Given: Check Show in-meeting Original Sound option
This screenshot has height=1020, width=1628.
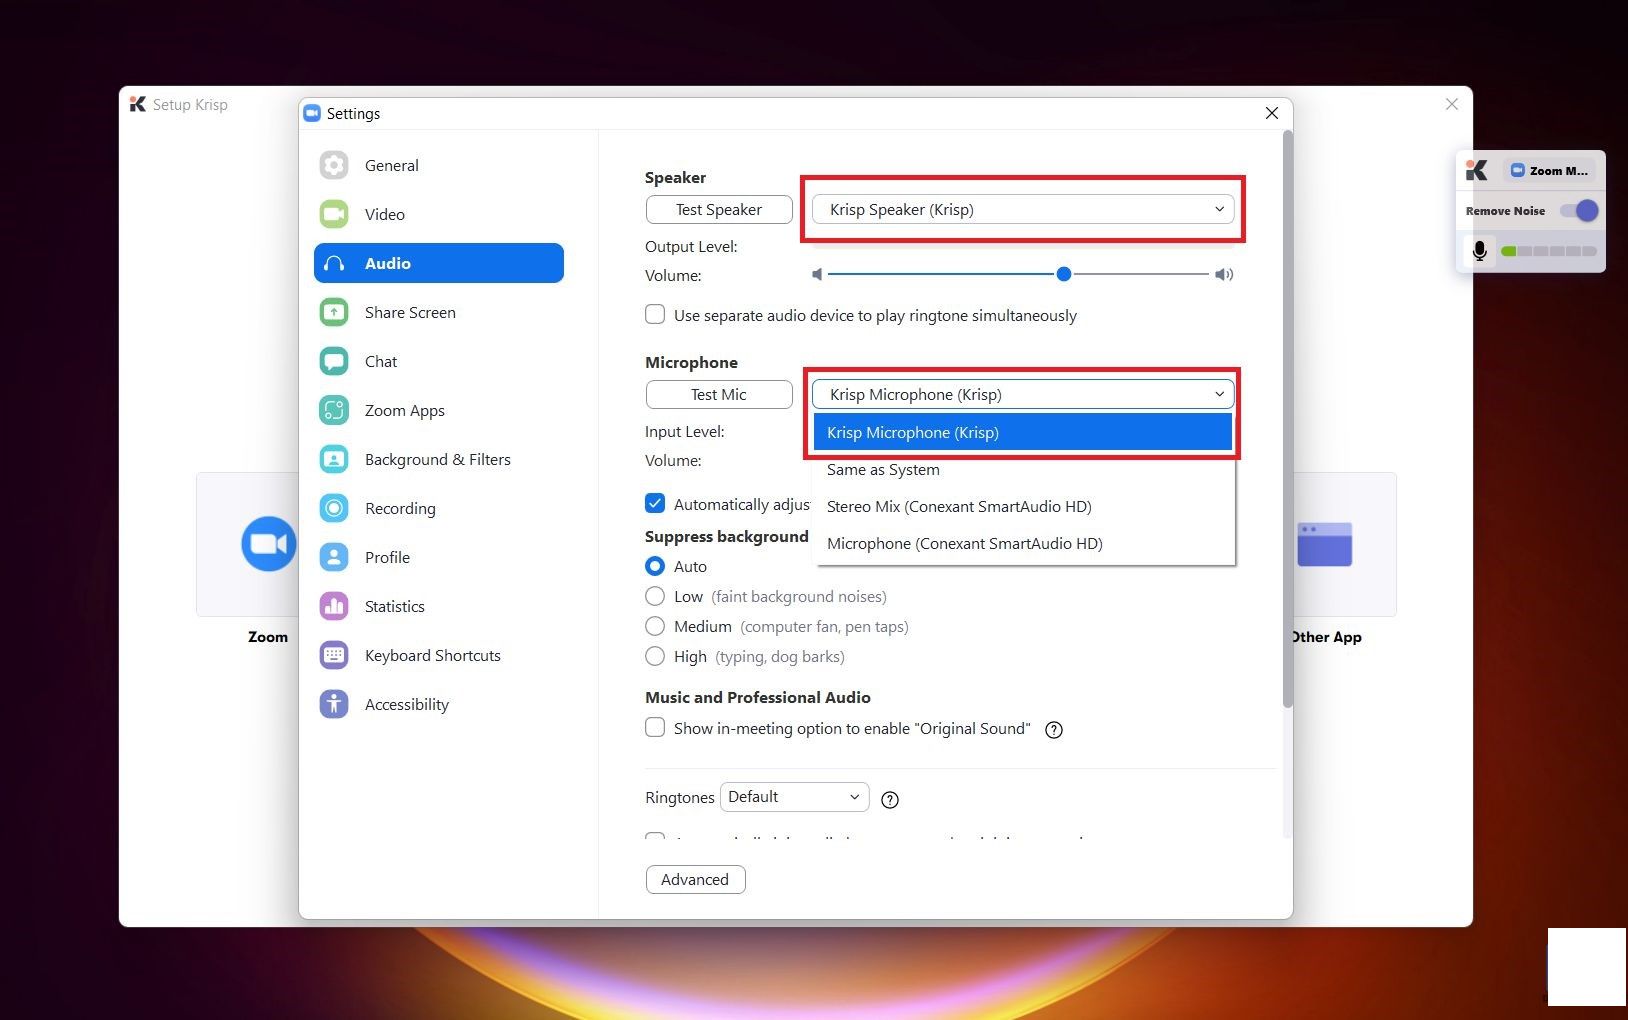Looking at the screenshot, I should 655,727.
